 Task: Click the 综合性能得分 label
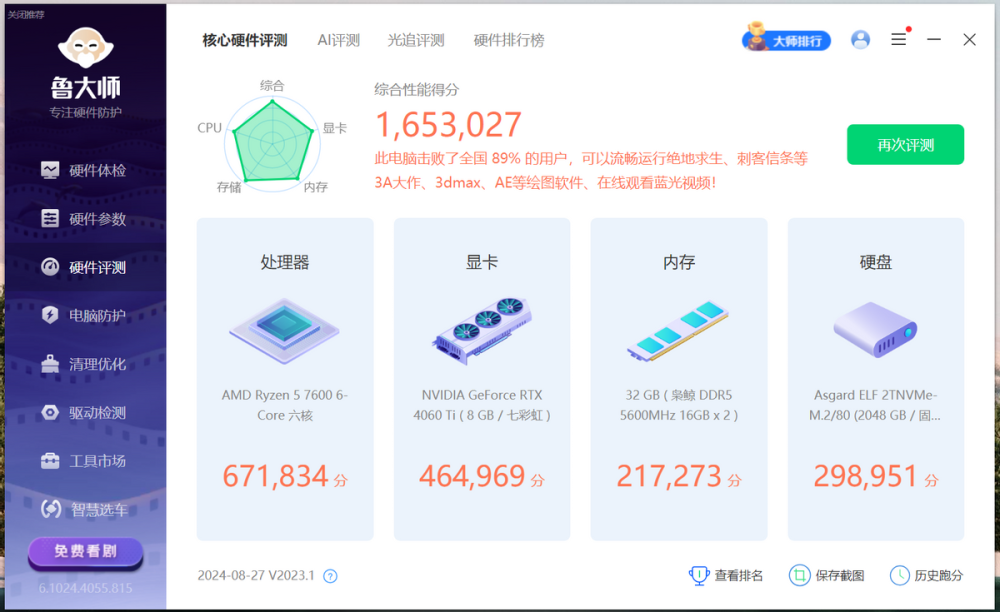pos(416,90)
